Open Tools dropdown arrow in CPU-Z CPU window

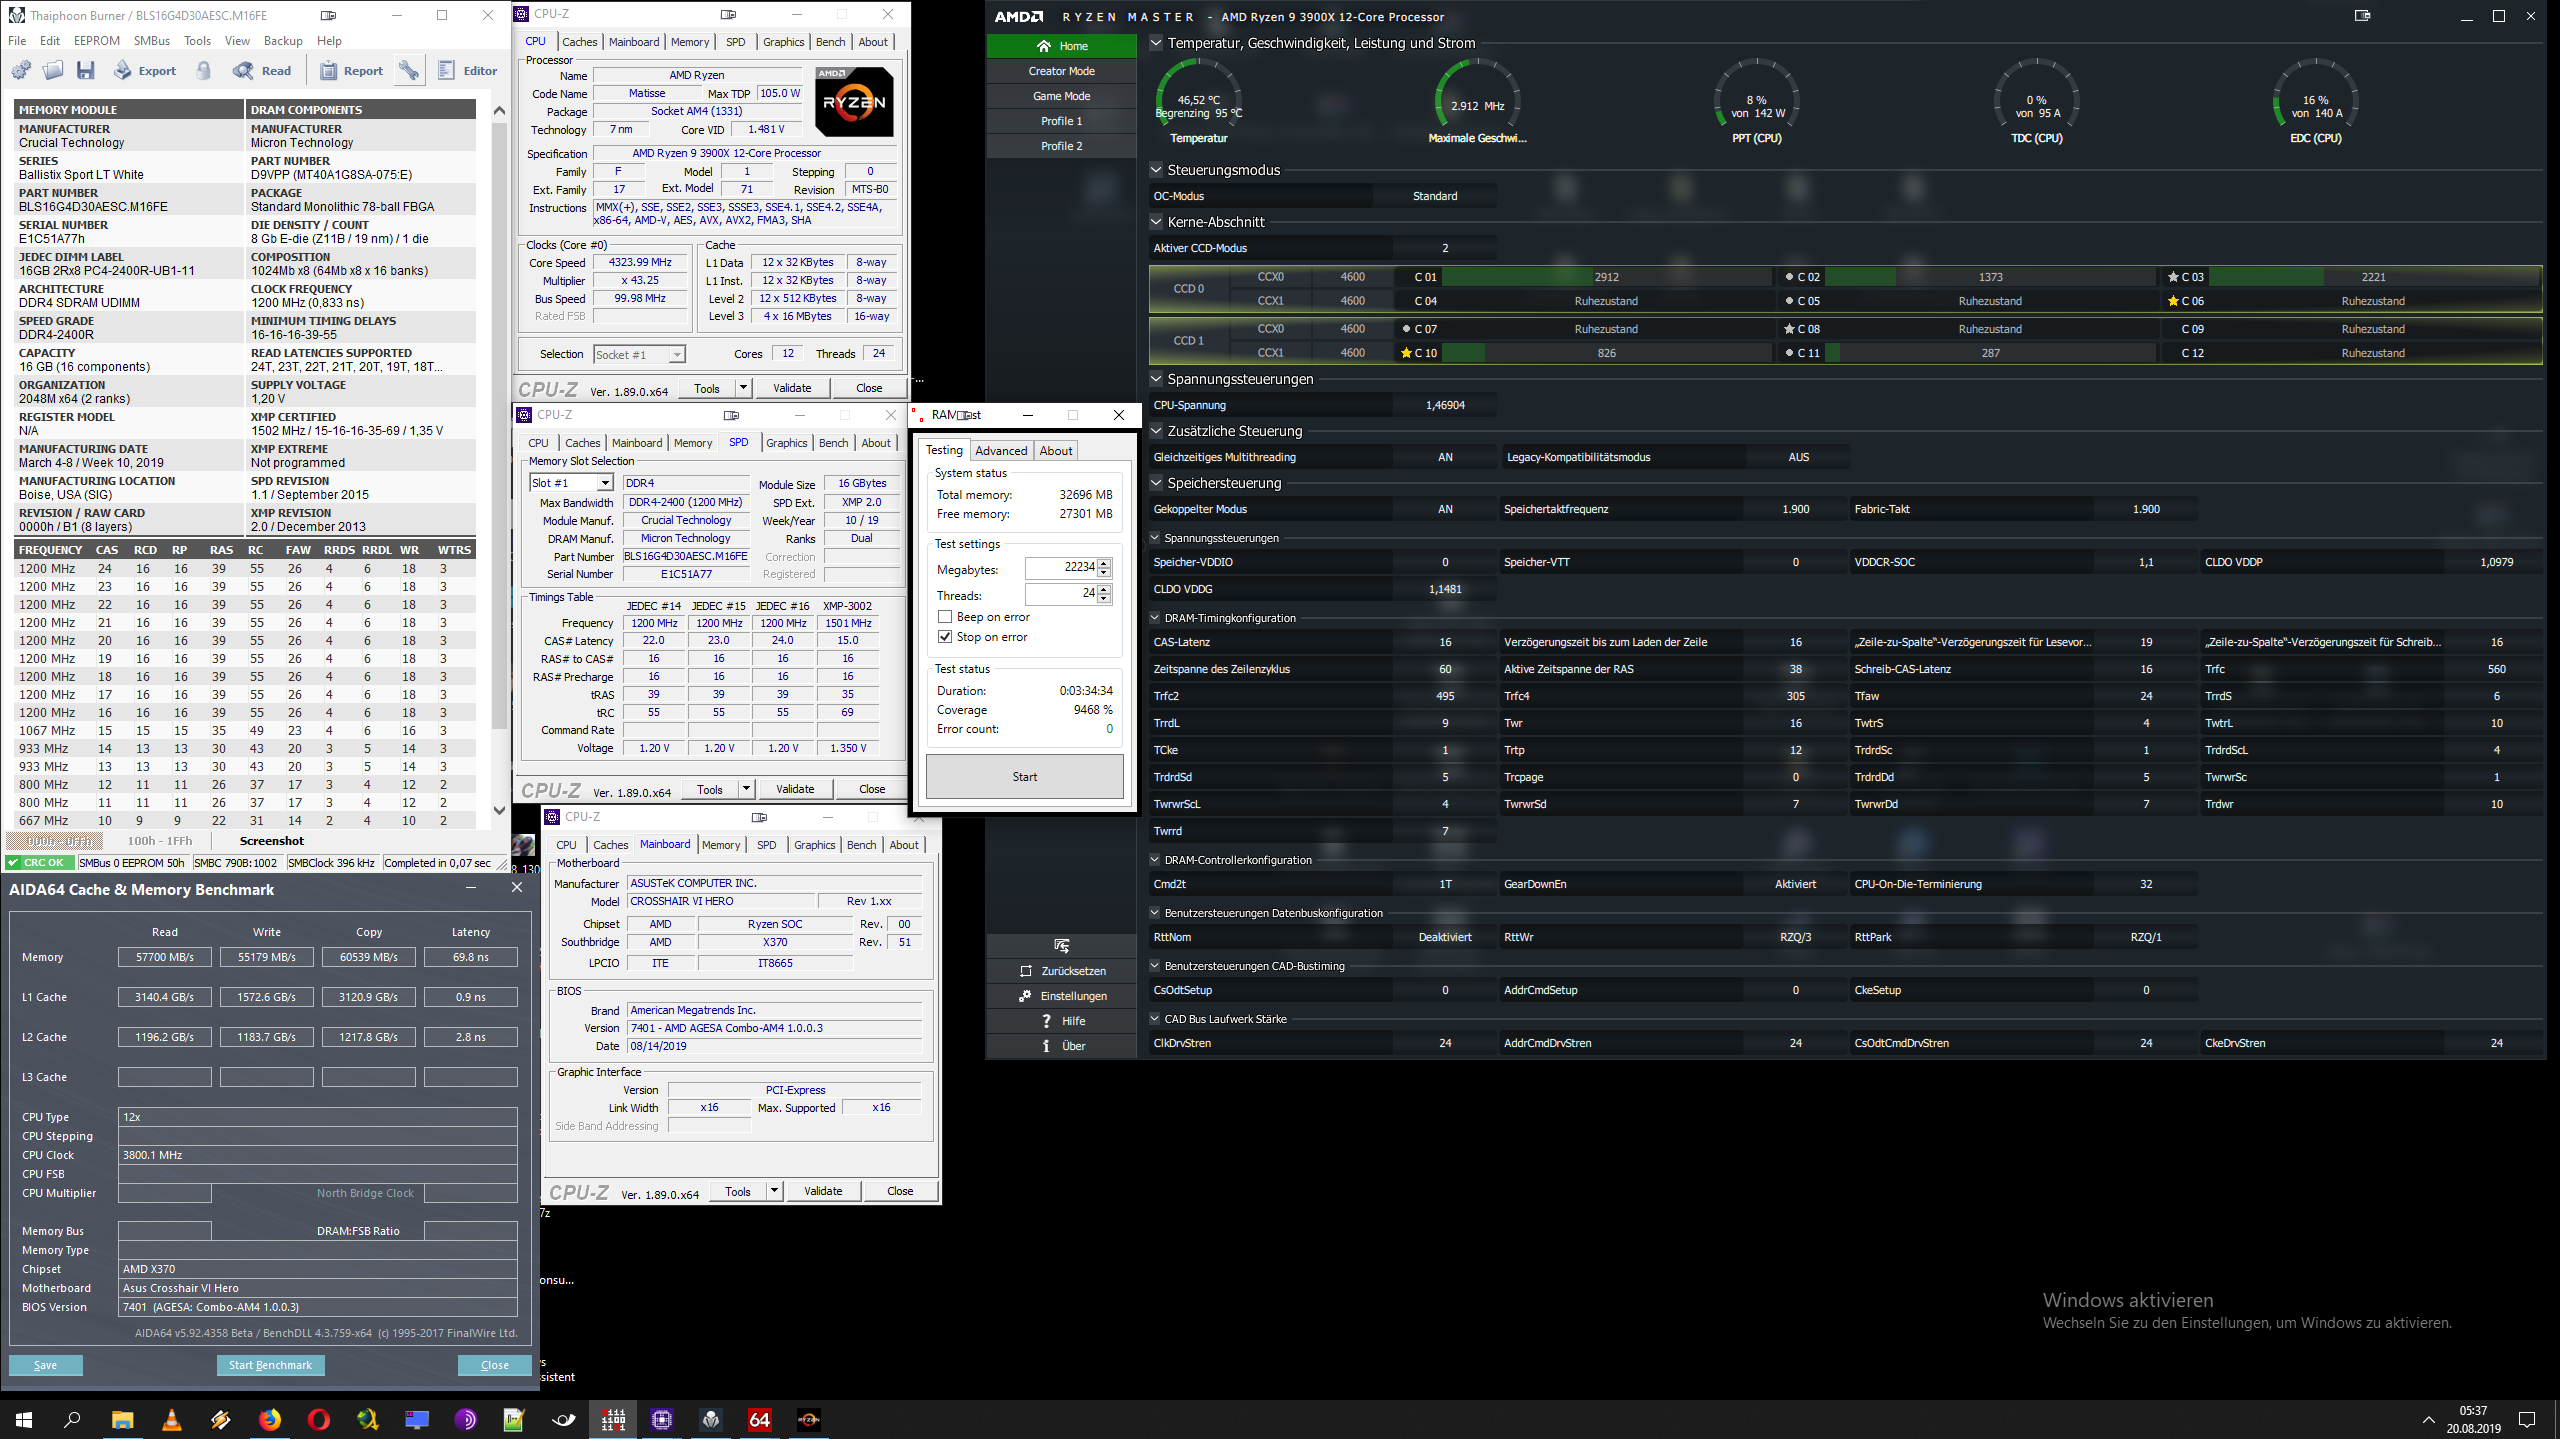click(743, 388)
